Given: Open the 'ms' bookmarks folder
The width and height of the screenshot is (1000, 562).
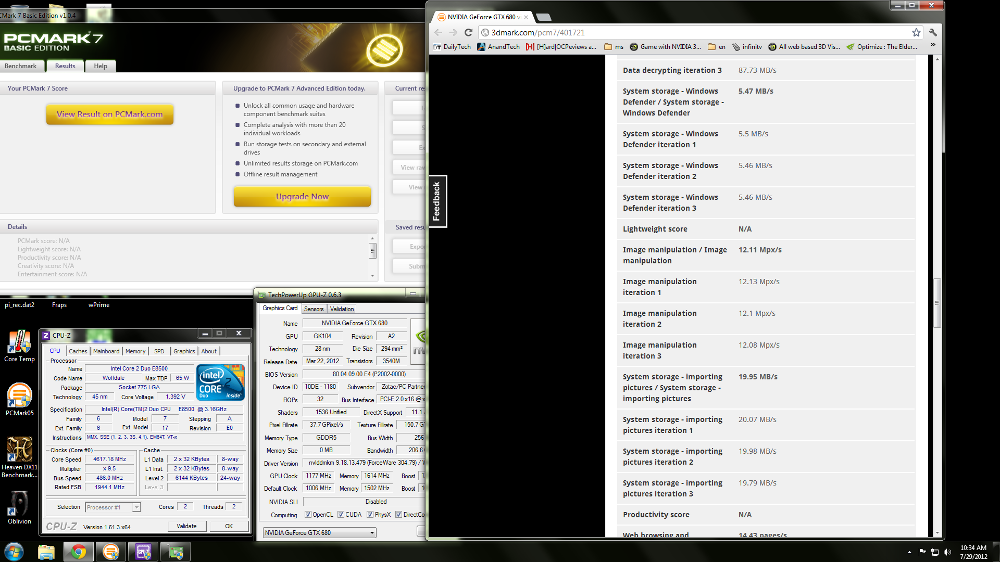Looking at the screenshot, I should (x=614, y=47).
